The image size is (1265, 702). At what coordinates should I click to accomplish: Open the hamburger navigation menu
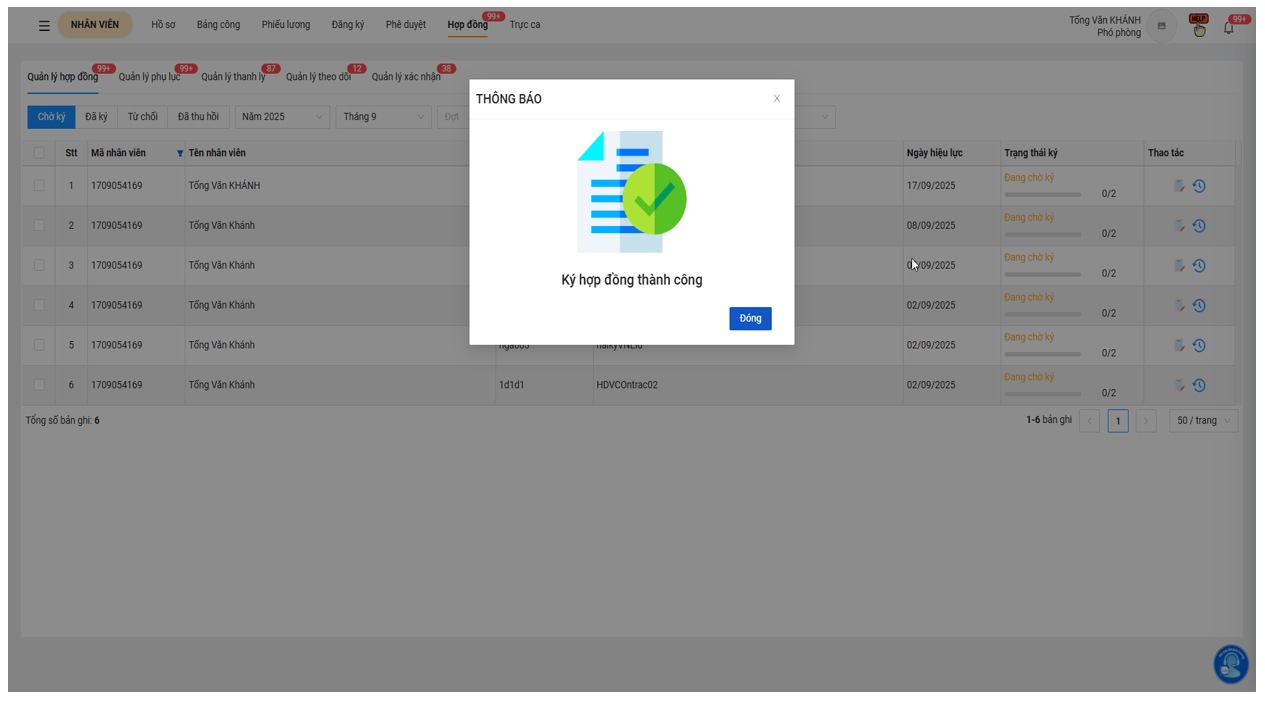[x=44, y=25]
